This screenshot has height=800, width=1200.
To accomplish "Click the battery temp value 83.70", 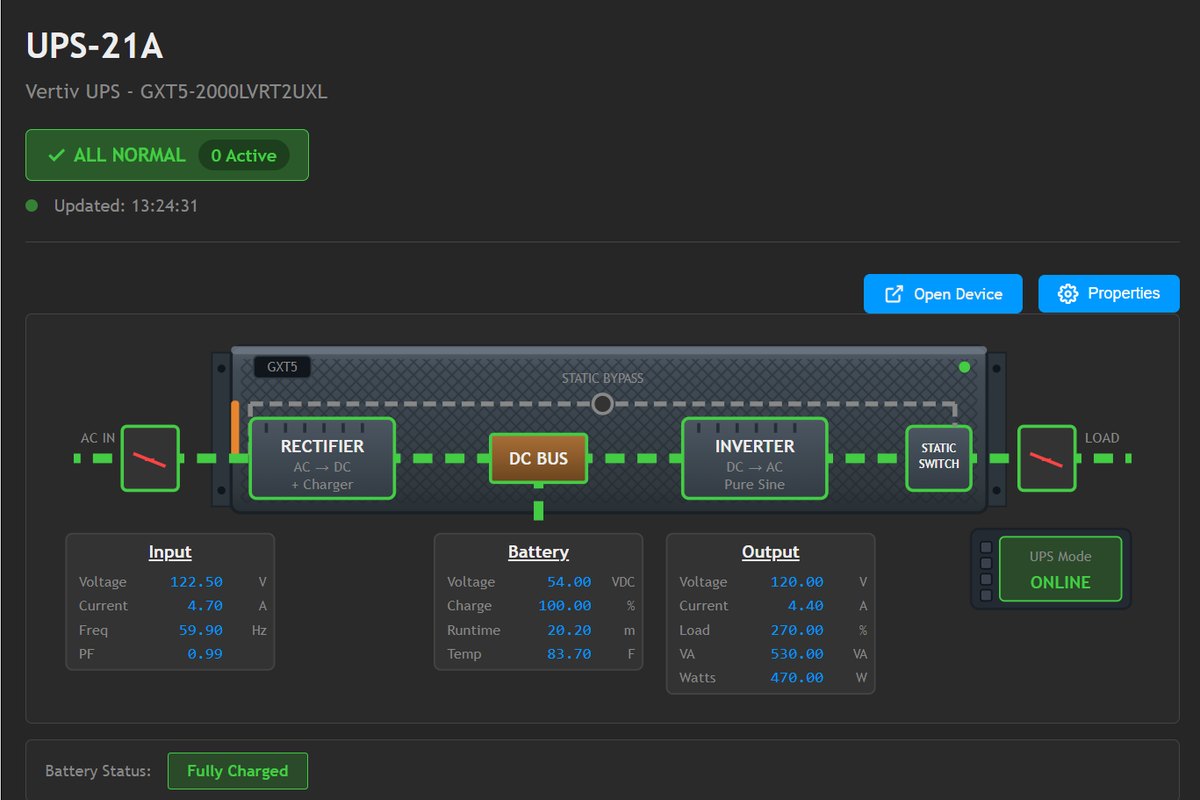I will point(569,654).
